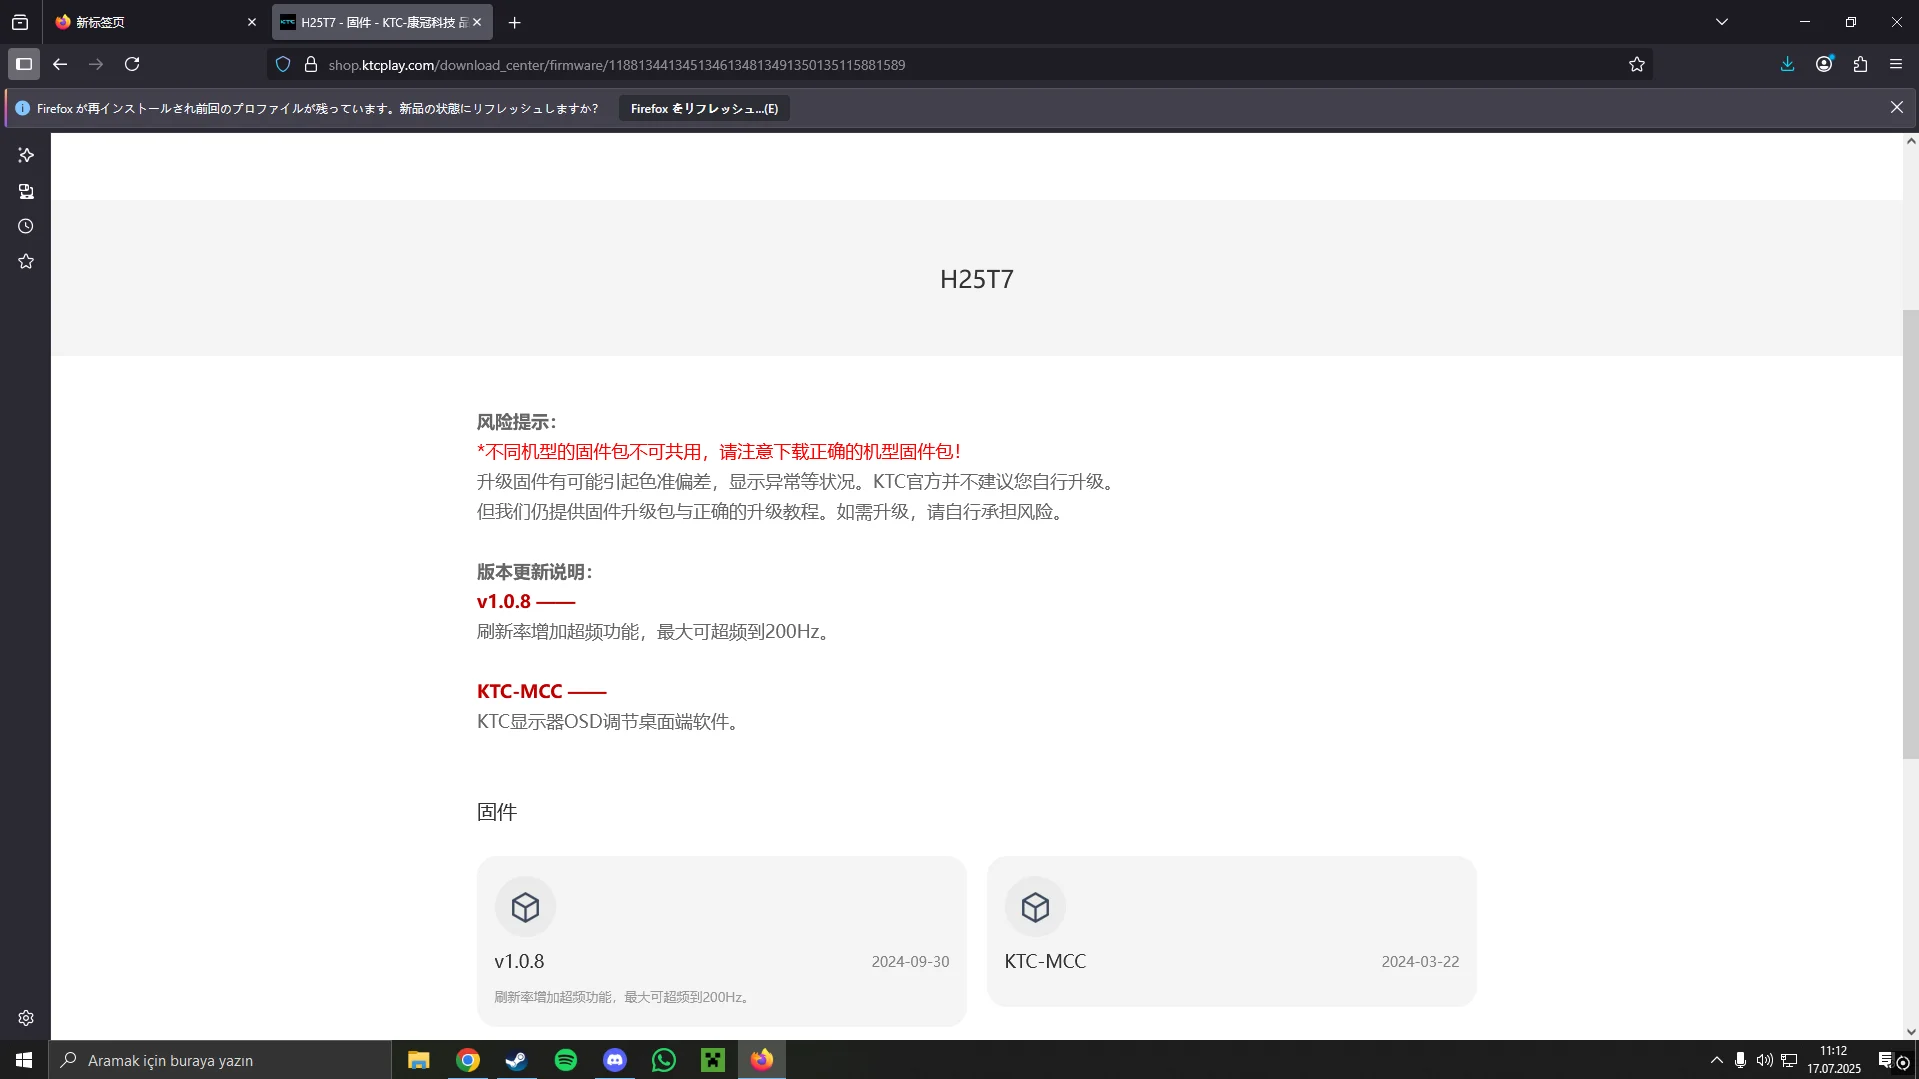
Task: Open the taskbar clock and date
Action: [1833, 1060]
